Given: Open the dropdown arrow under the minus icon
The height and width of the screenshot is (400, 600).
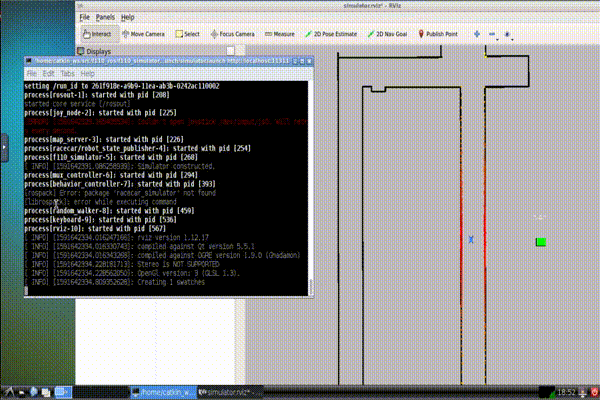Looking at the screenshot, I should (497, 39).
